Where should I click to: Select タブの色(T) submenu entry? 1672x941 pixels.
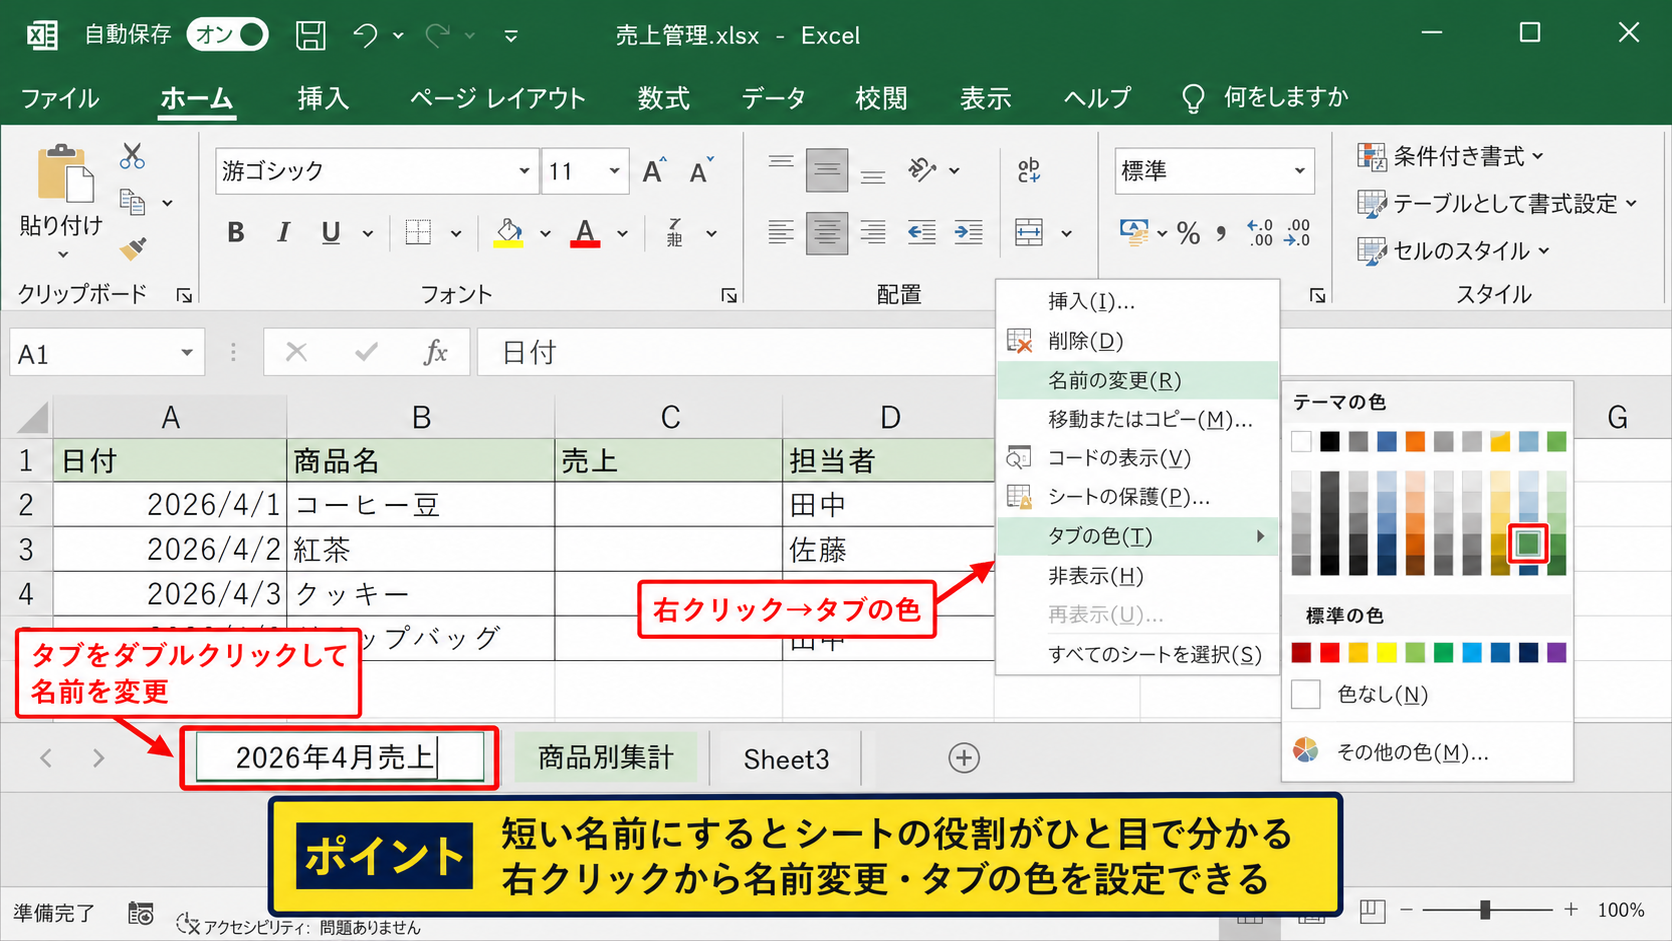point(1138,536)
